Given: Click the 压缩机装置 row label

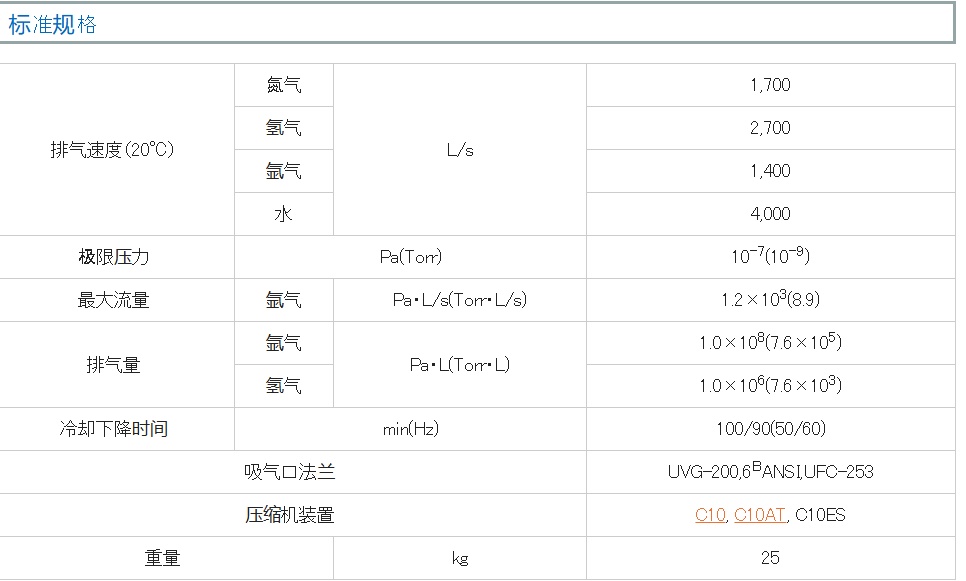Looking at the screenshot, I should 290,515.
